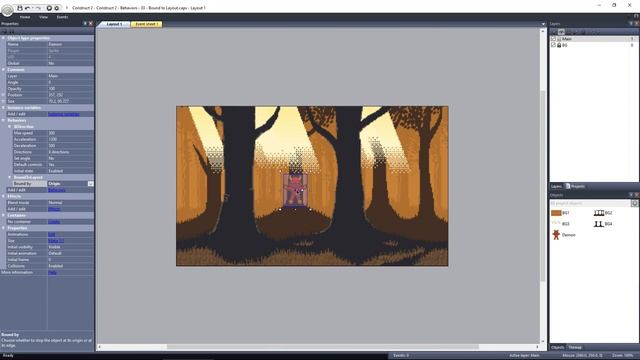
Task: Open the Bound by dropdown arrow
Action: (x=91, y=184)
